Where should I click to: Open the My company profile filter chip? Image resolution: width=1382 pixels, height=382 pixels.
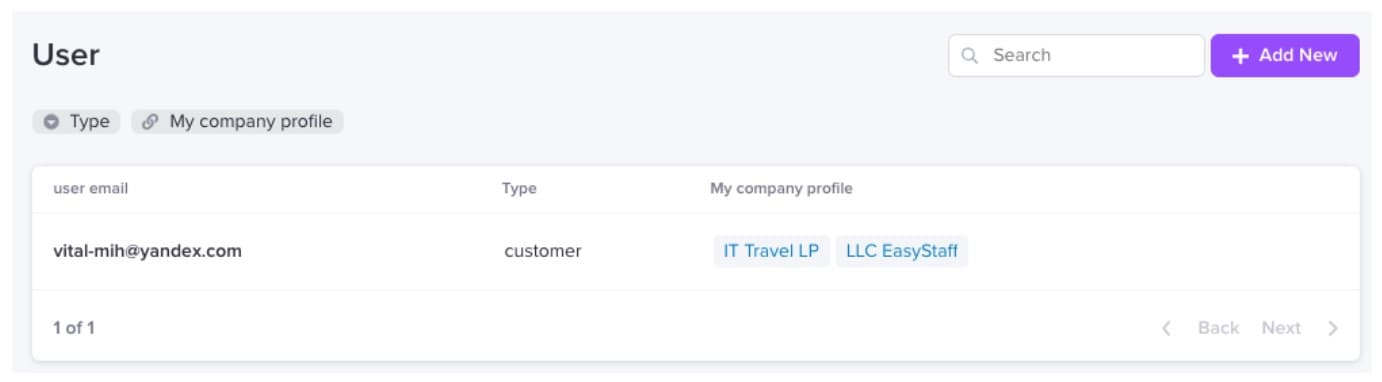[x=237, y=122]
